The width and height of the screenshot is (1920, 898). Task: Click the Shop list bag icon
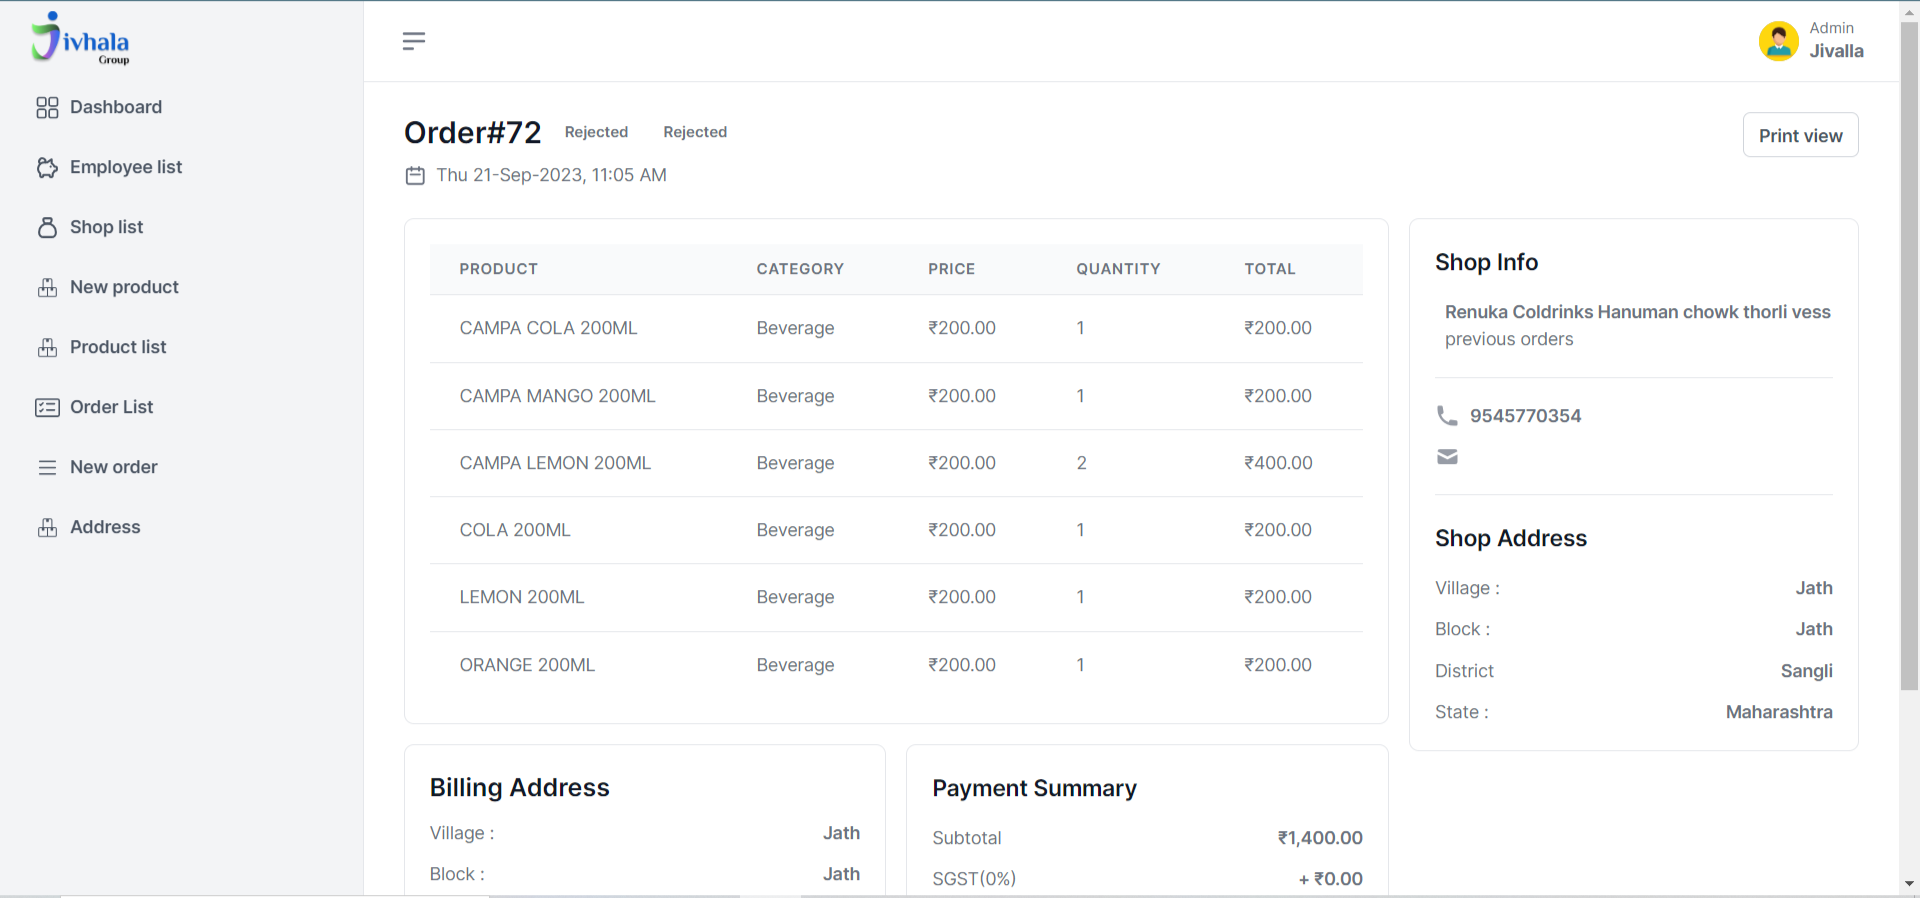(x=47, y=228)
